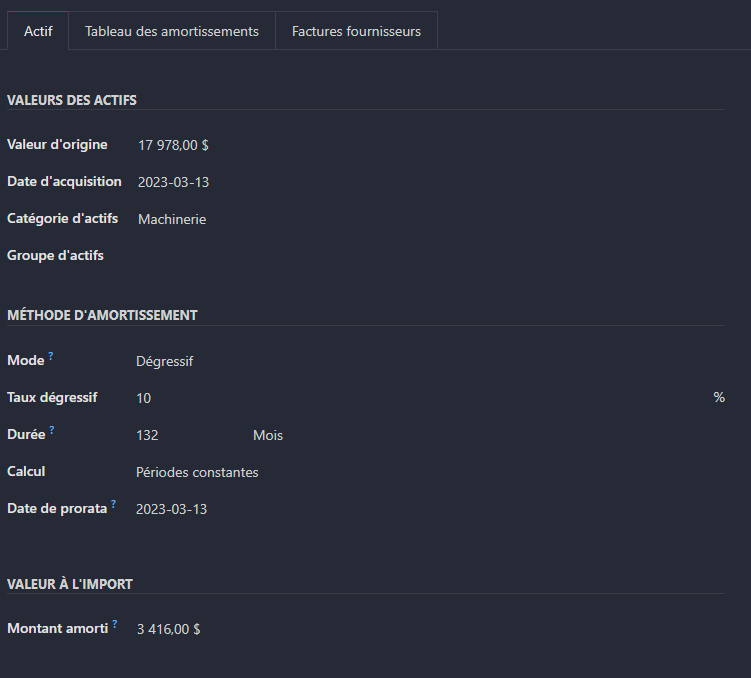Open the Factures fournisseurs tab

click(x=356, y=31)
